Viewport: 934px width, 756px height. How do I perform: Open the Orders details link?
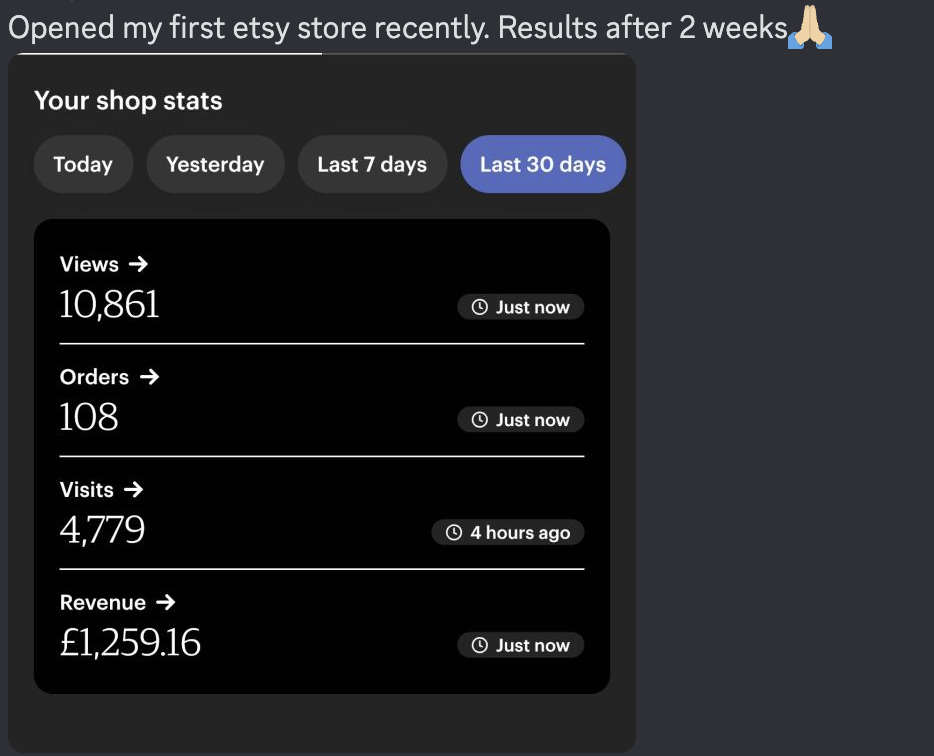[94, 377]
